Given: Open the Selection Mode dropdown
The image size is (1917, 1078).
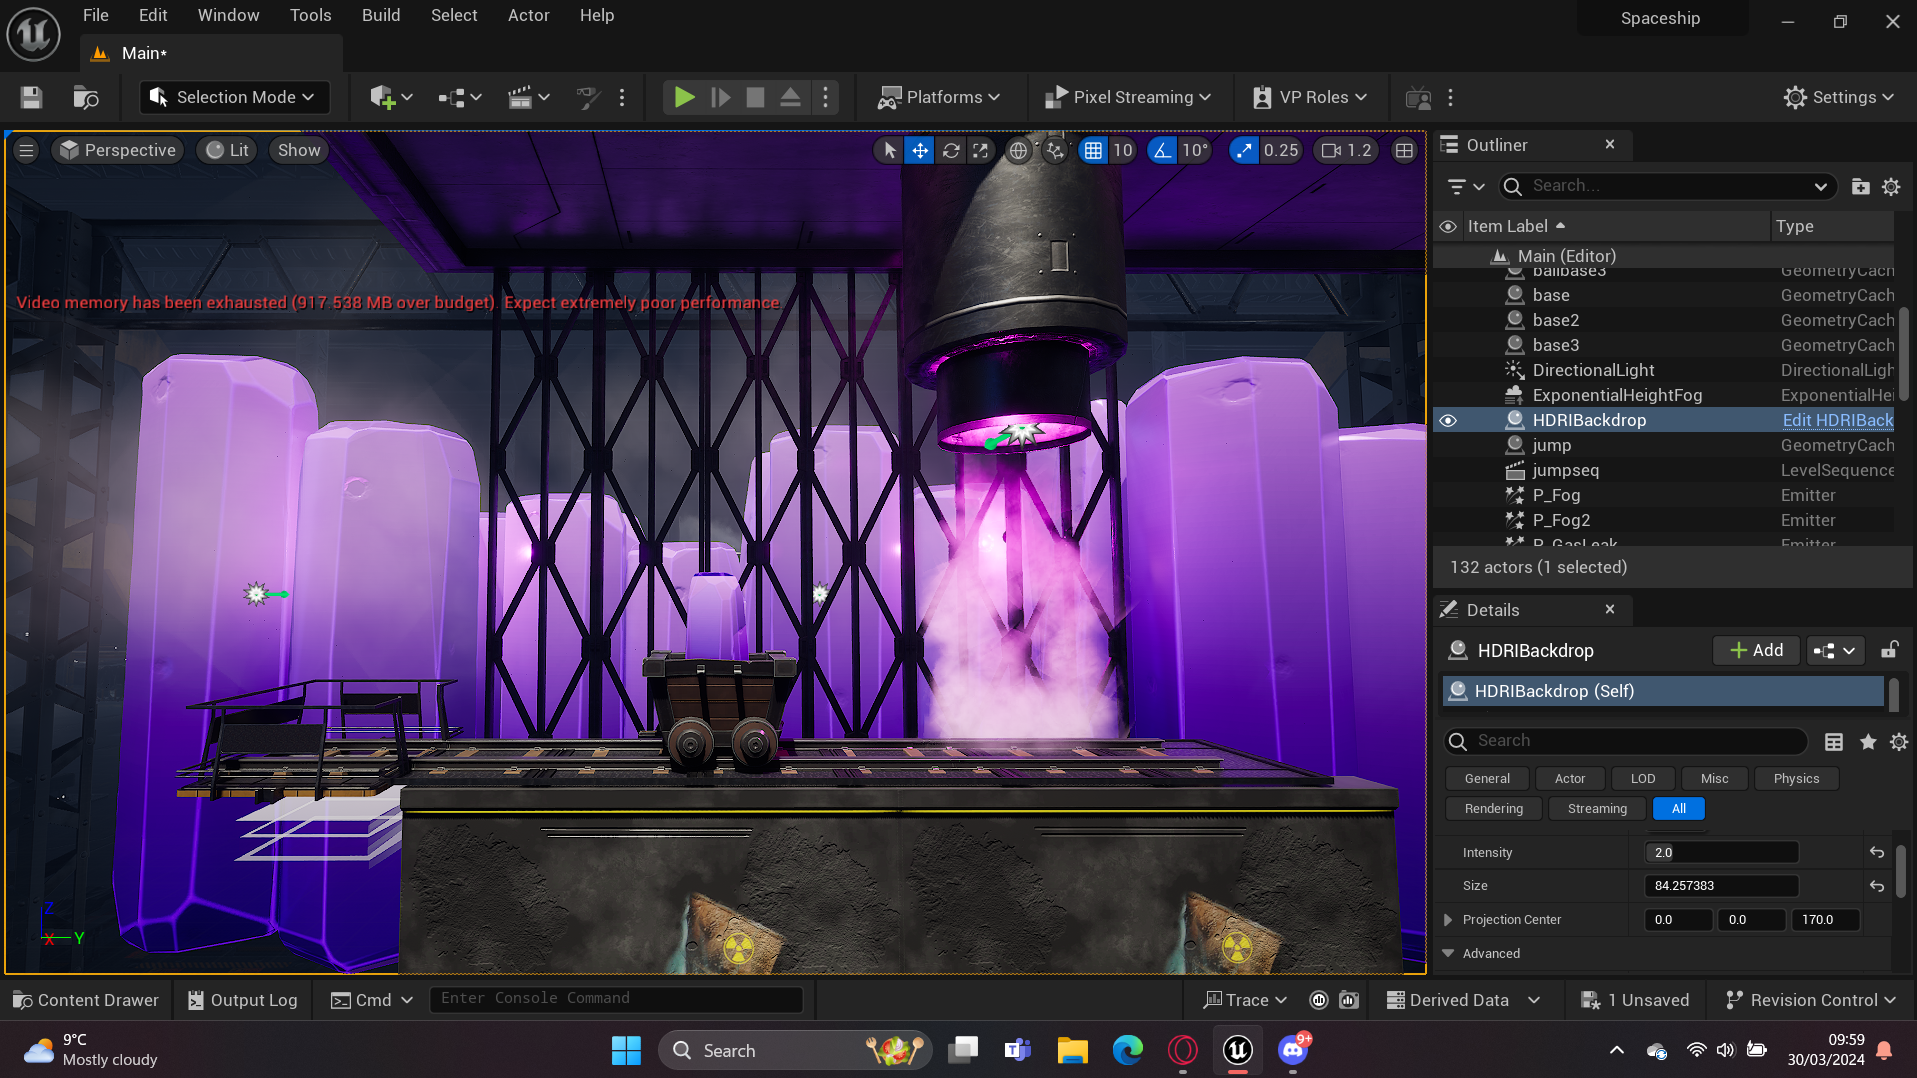Looking at the screenshot, I should [234, 97].
